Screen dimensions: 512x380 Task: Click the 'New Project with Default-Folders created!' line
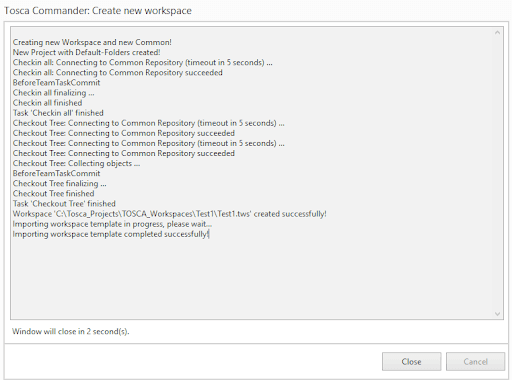(x=86, y=52)
